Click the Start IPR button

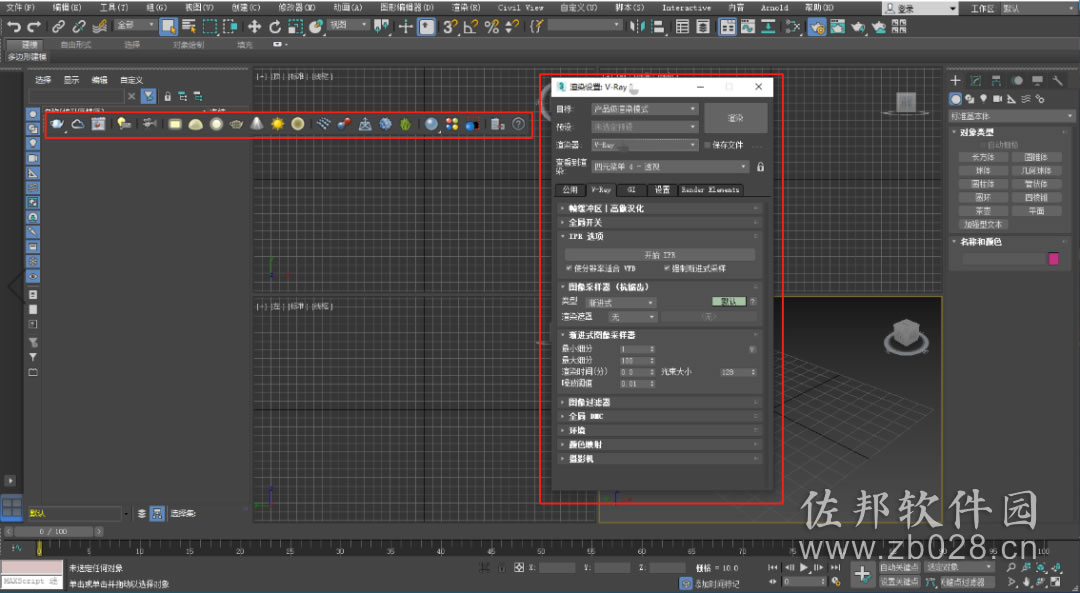coord(659,255)
